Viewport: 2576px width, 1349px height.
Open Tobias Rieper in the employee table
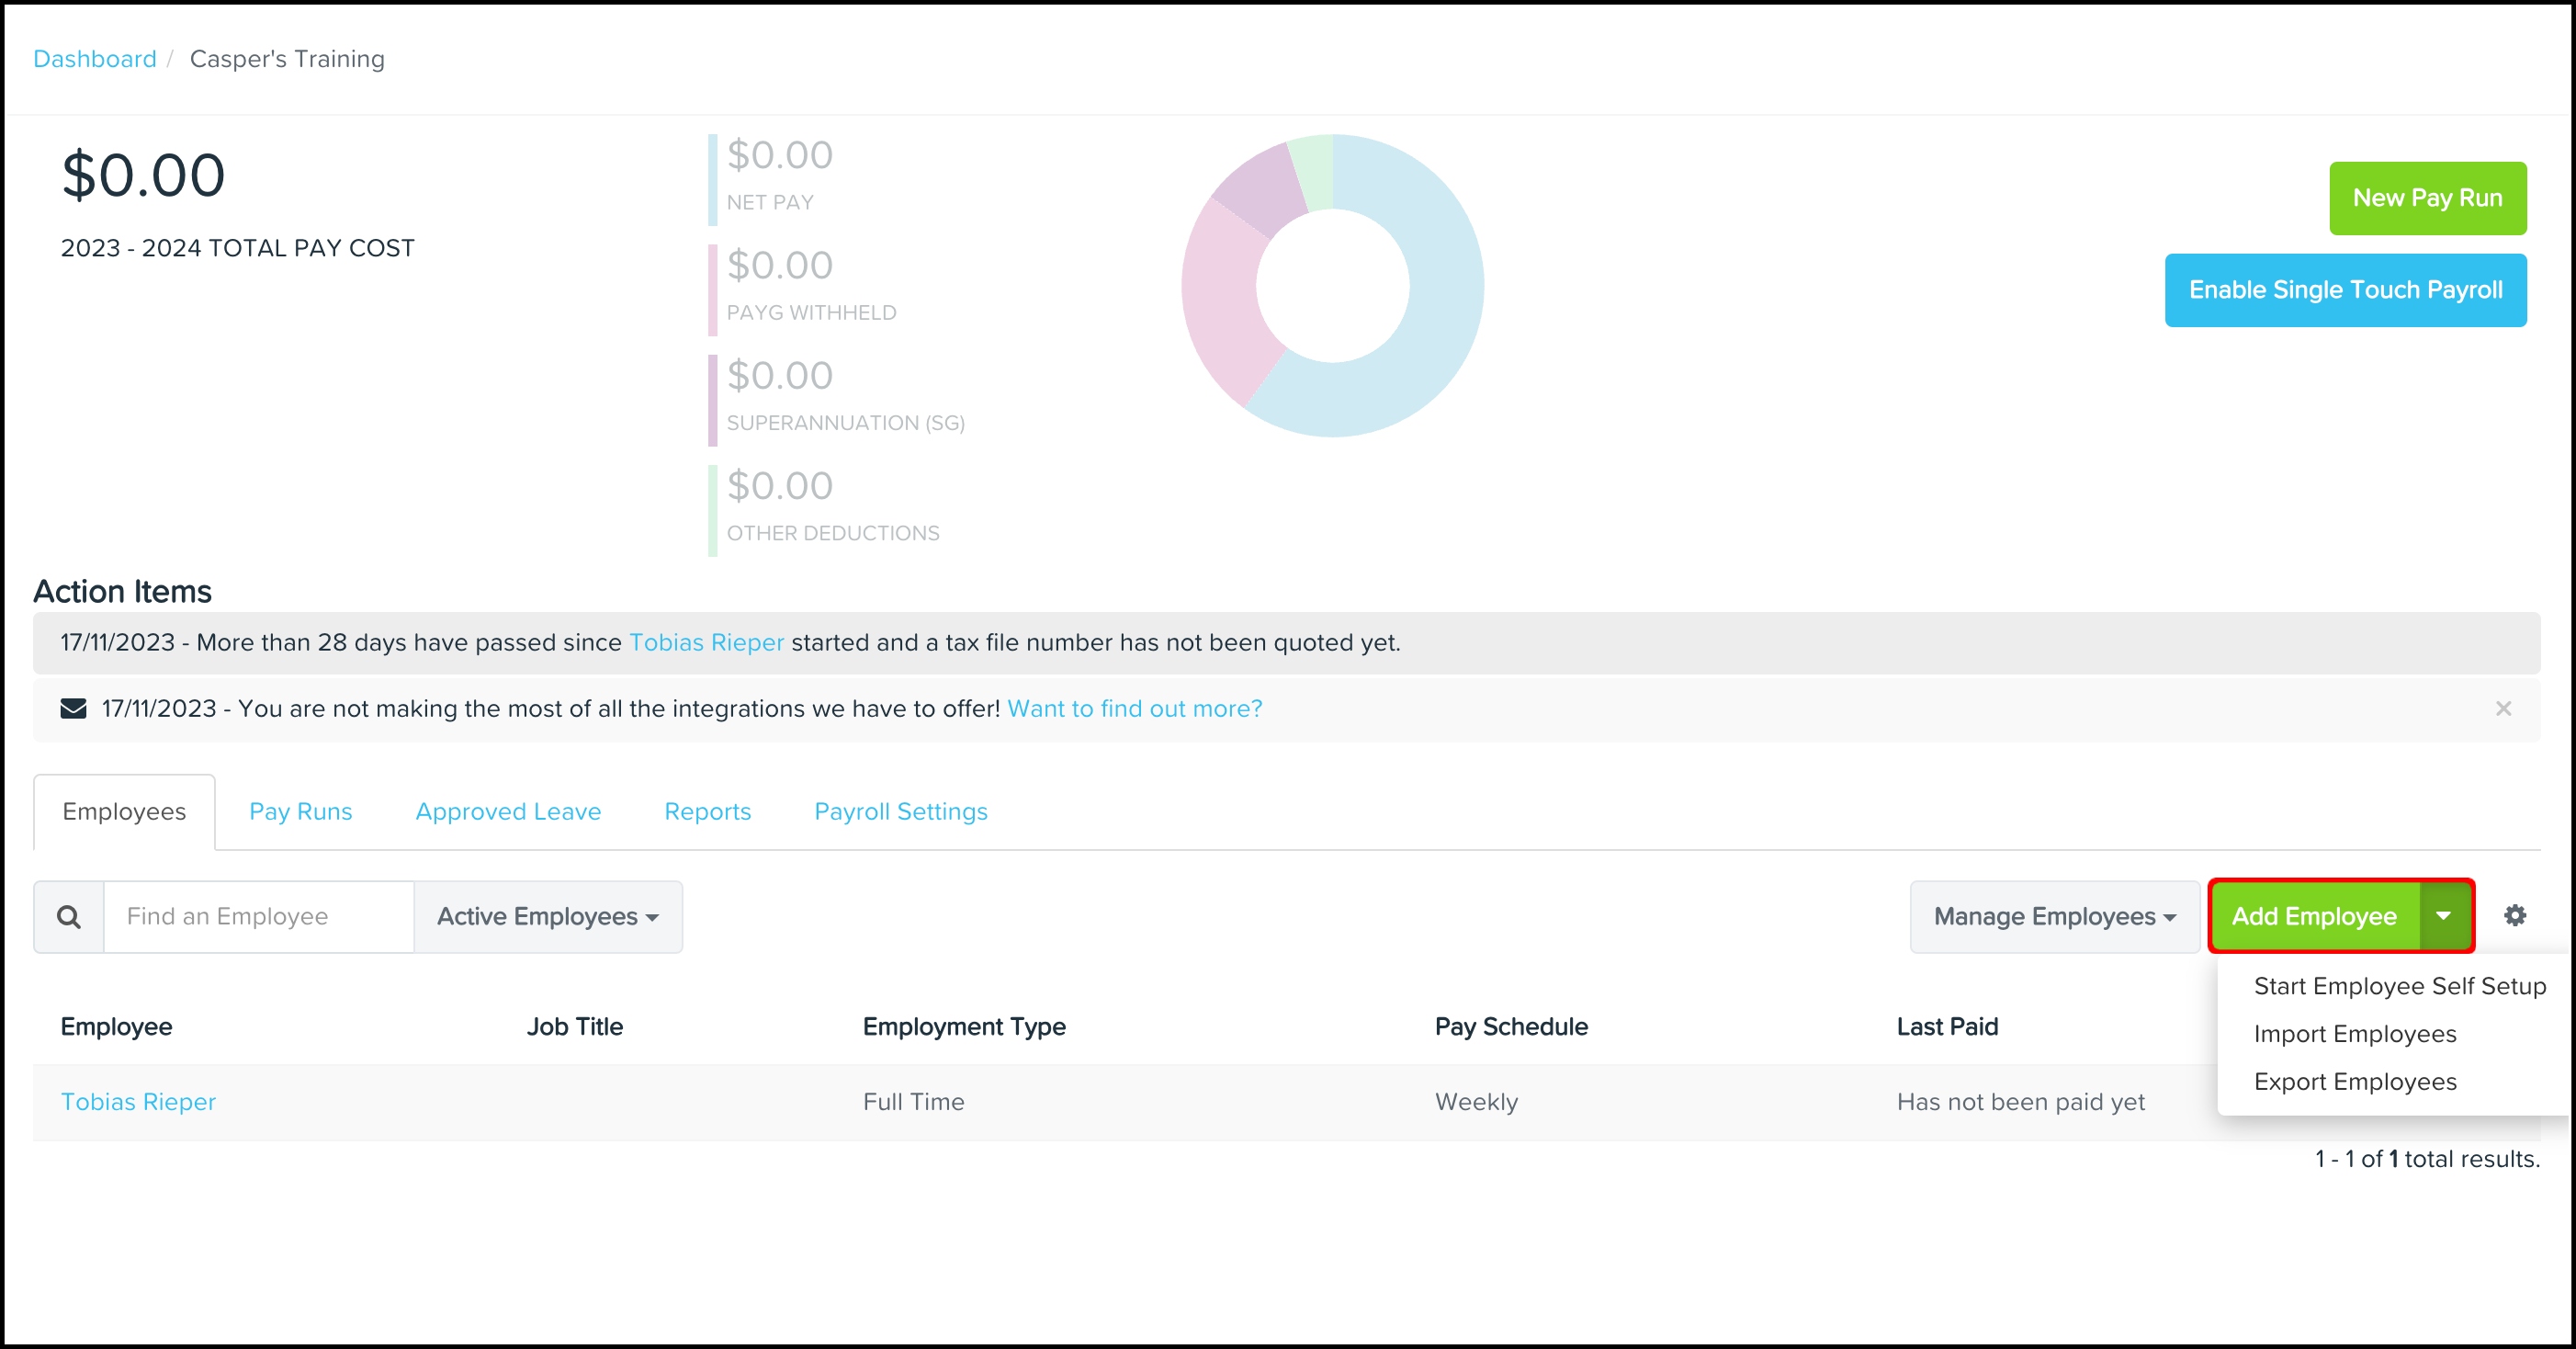point(138,1102)
